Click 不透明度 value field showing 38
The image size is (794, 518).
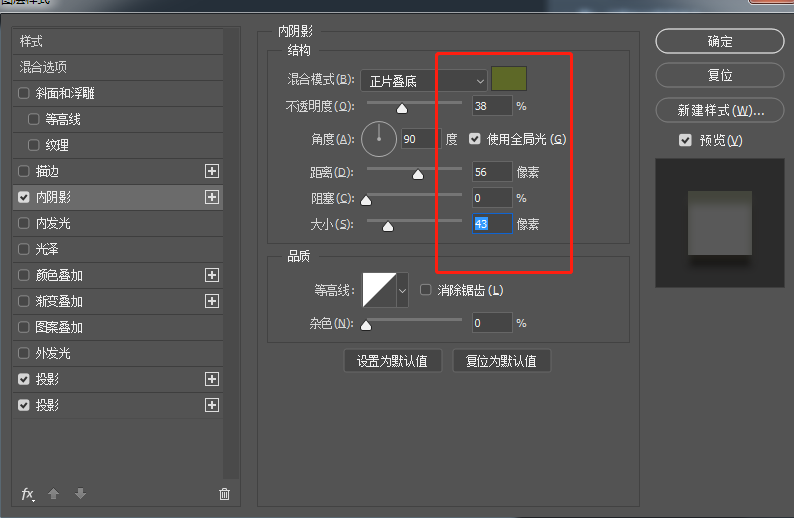coord(492,106)
